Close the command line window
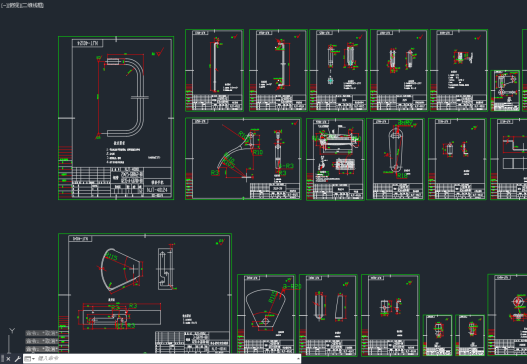 8,359
